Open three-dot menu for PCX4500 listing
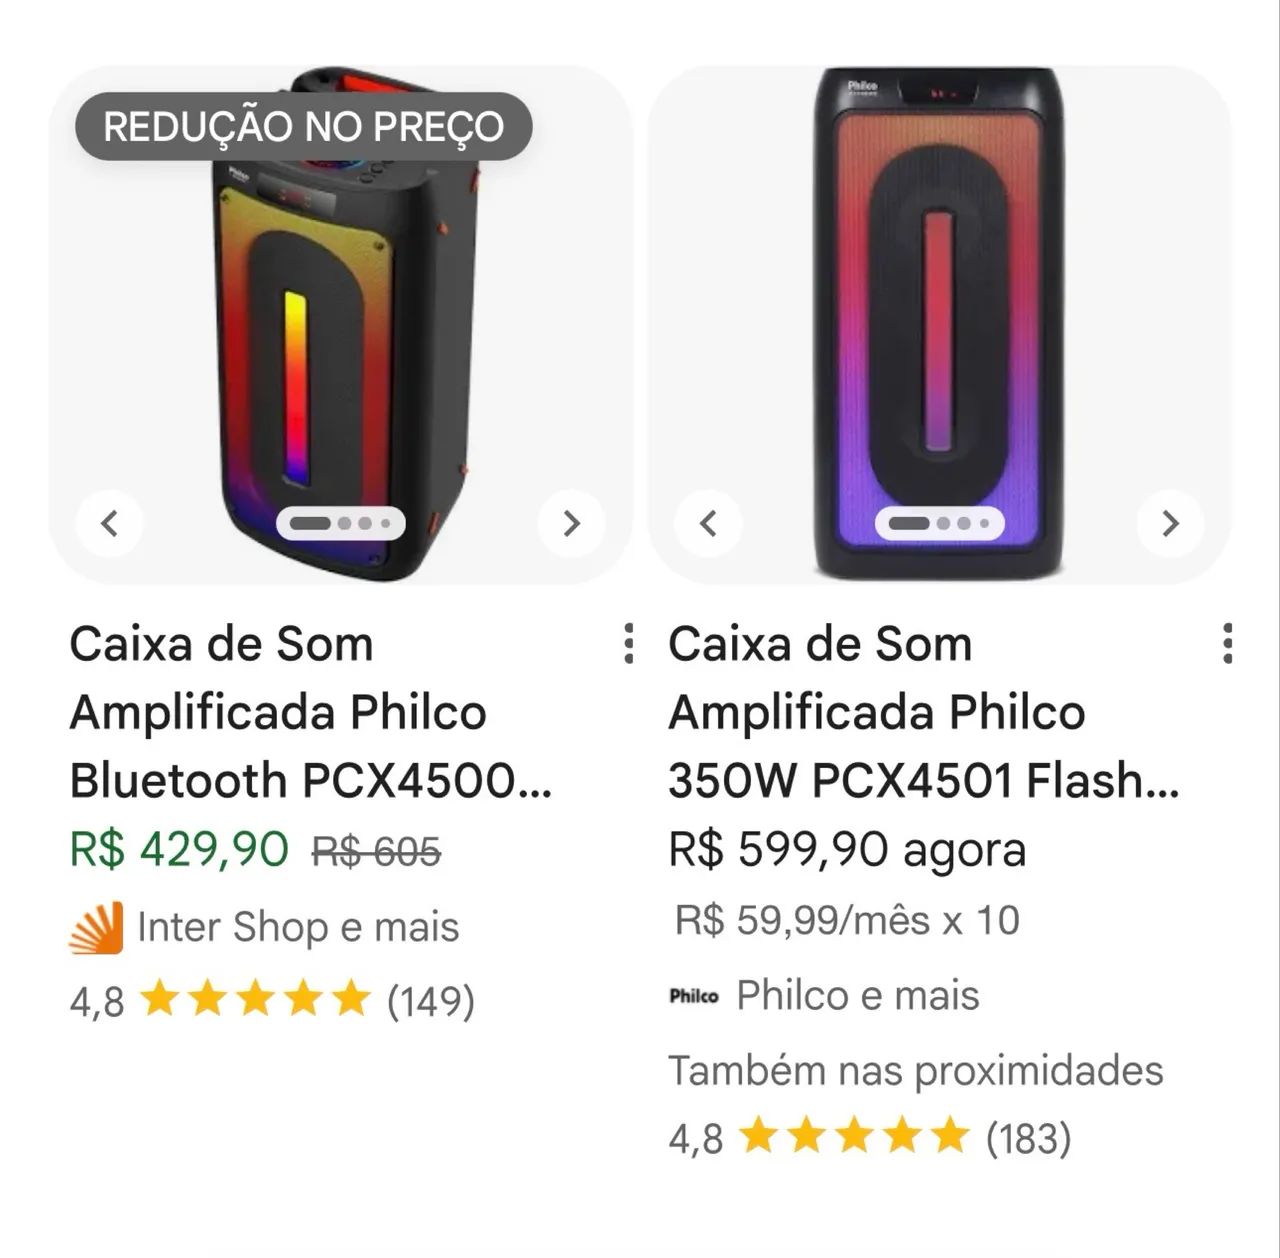Screen dimensions: 1280x1258 point(628,643)
